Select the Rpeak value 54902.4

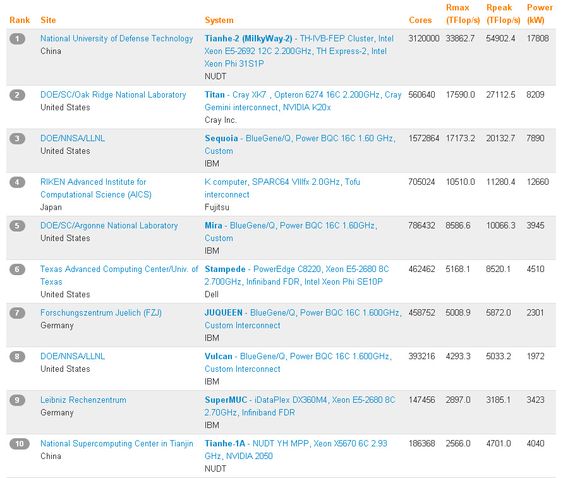click(x=501, y=38)
